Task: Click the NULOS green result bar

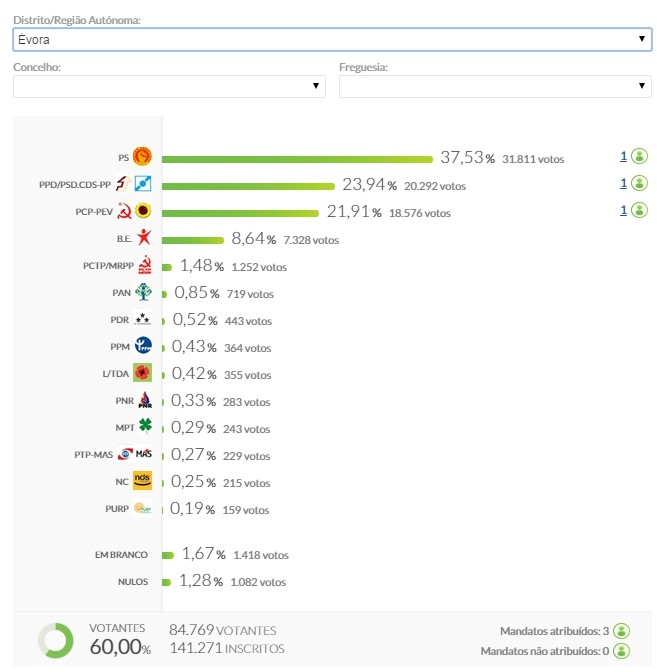Action: tap(166, 582)
